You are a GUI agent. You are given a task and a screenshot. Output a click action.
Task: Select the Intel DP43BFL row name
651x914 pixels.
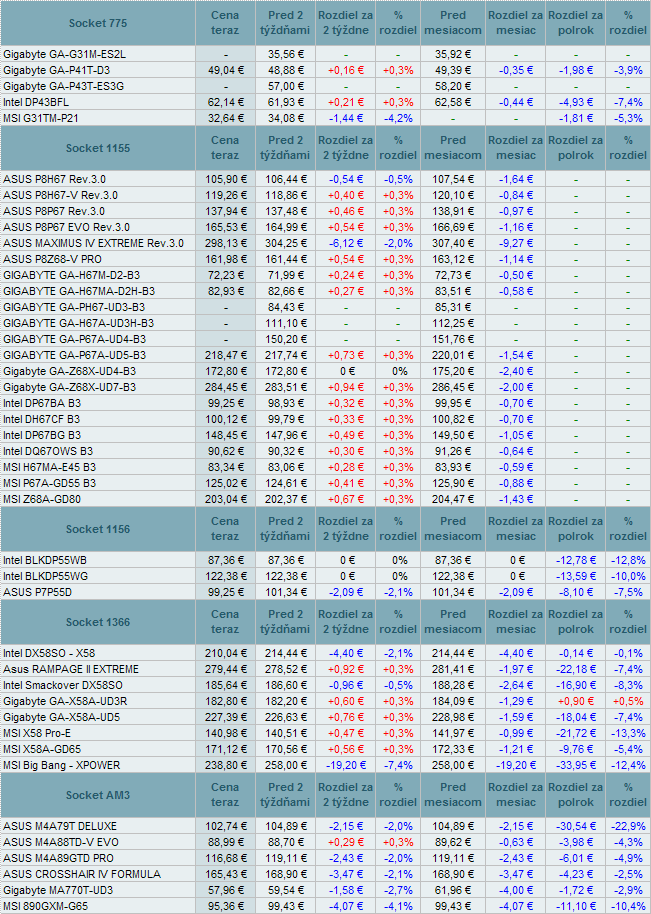(x=36, y=102)
